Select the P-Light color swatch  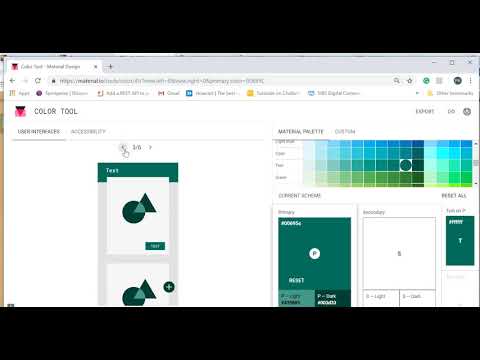(296, 298)
